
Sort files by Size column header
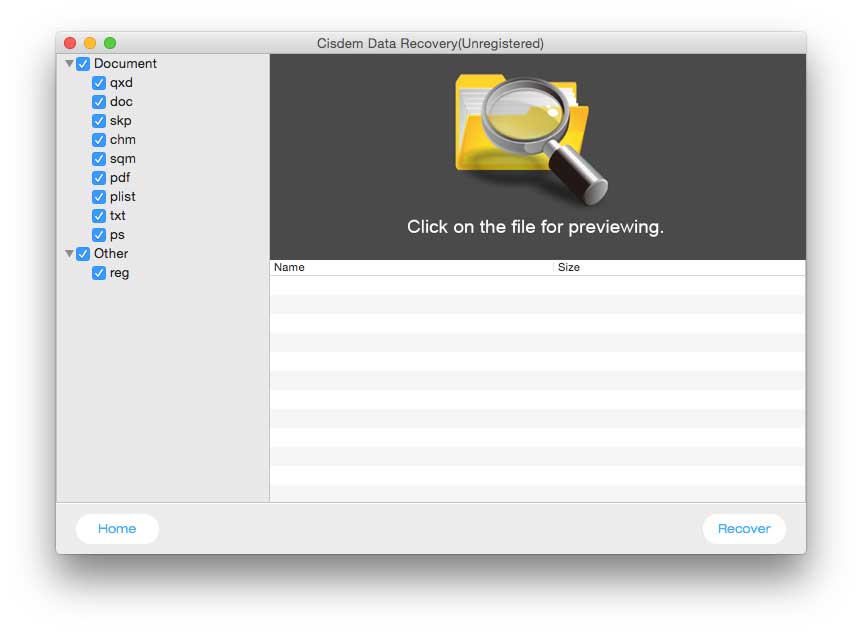pos(679,267)
